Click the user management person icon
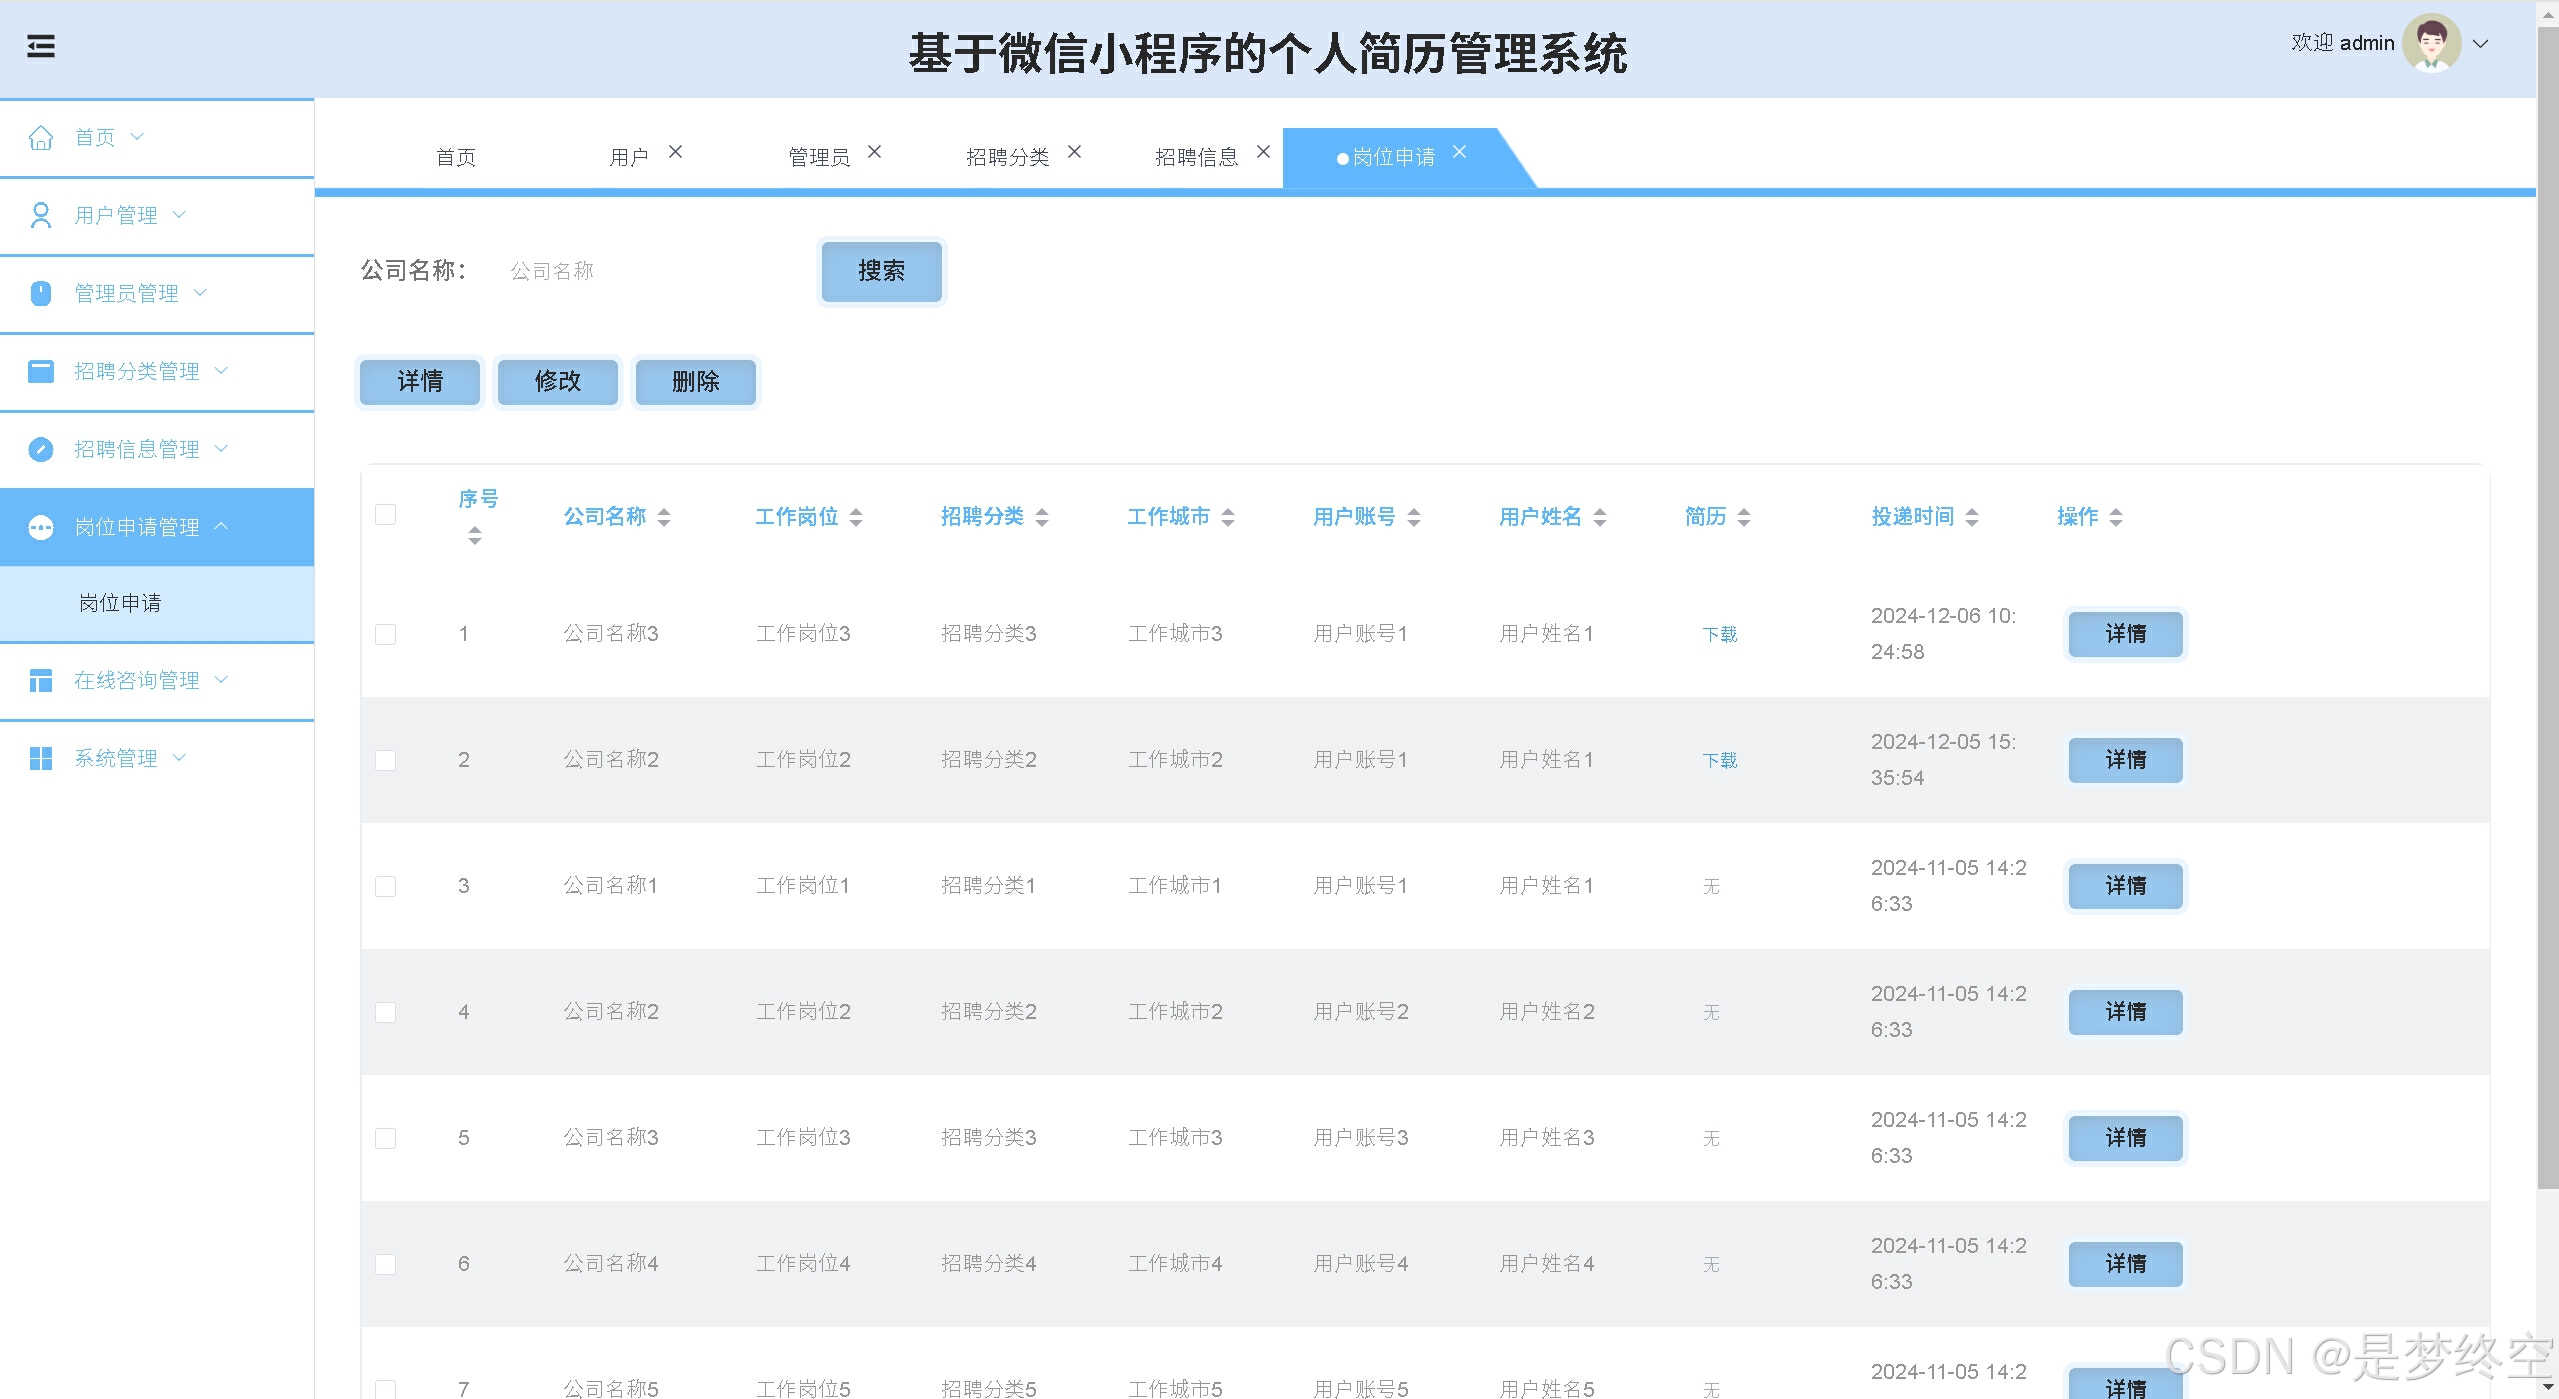The width and height of the screenshot is (2559, 1399). [x=41, y=215]
